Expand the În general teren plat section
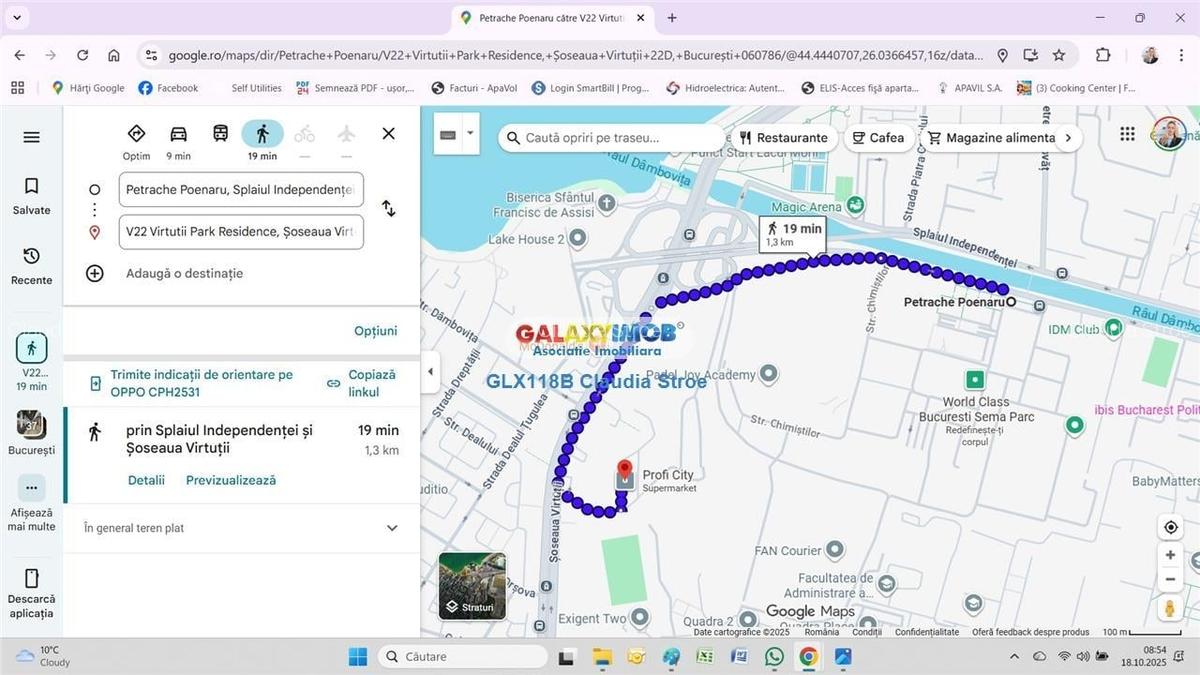The height and width of the screenshot is (675, 1200). pyautogui.click(x=391, y=528)
